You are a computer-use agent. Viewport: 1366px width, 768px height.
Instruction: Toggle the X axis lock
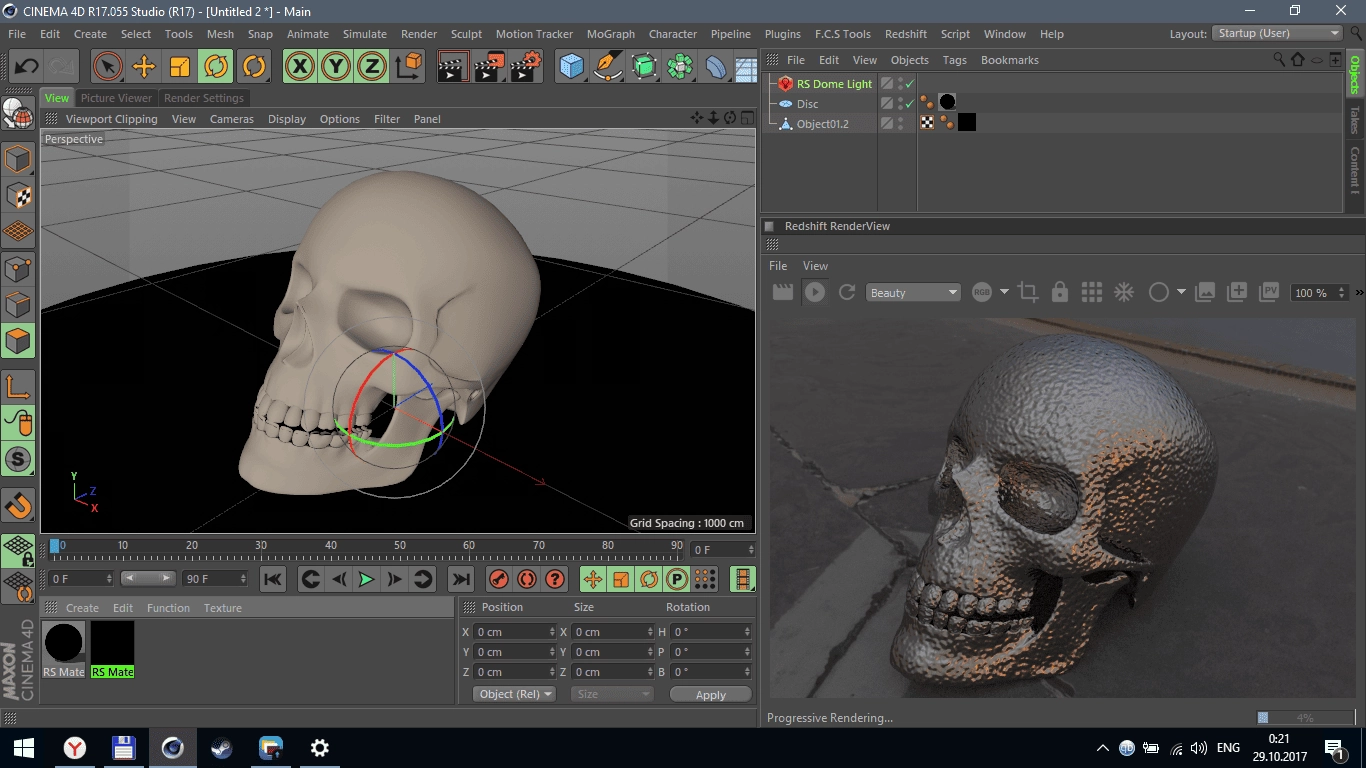pos(299,67)
